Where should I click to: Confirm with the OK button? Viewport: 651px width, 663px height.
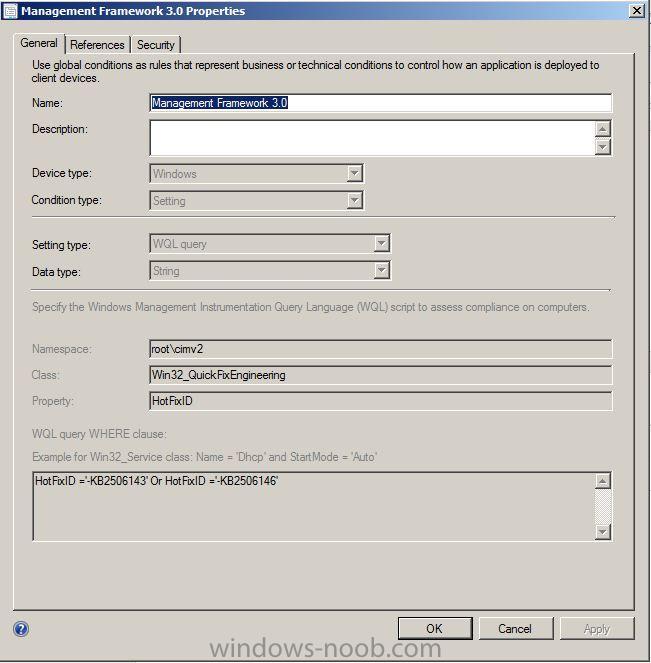435,628
